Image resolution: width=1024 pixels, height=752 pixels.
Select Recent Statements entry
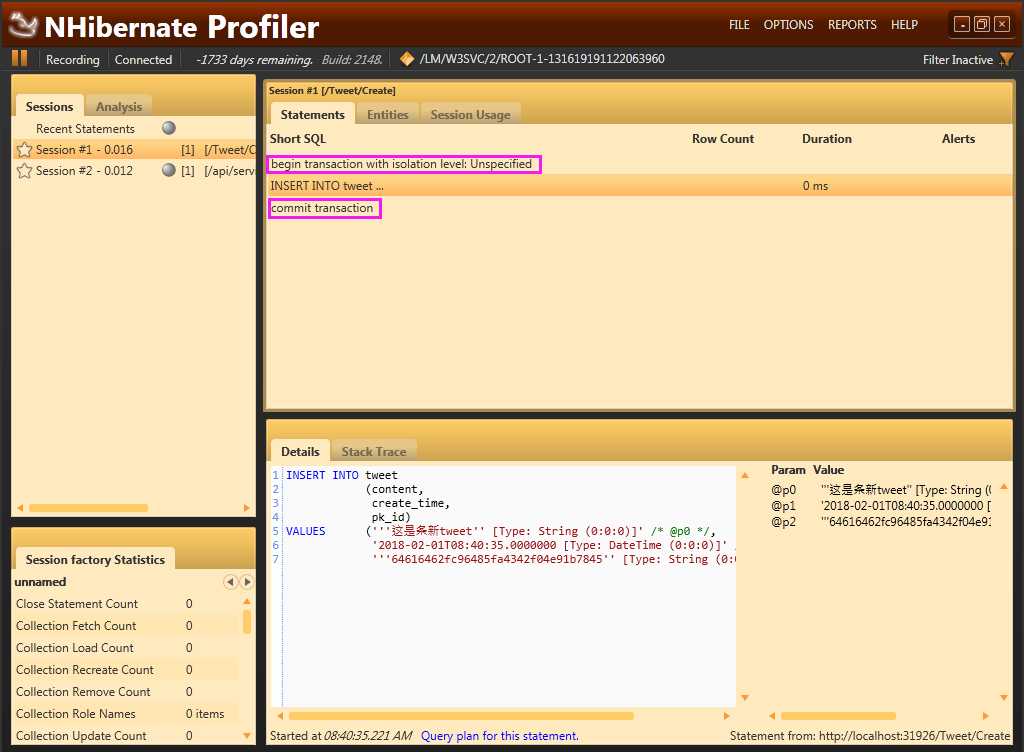click(85, 129)
